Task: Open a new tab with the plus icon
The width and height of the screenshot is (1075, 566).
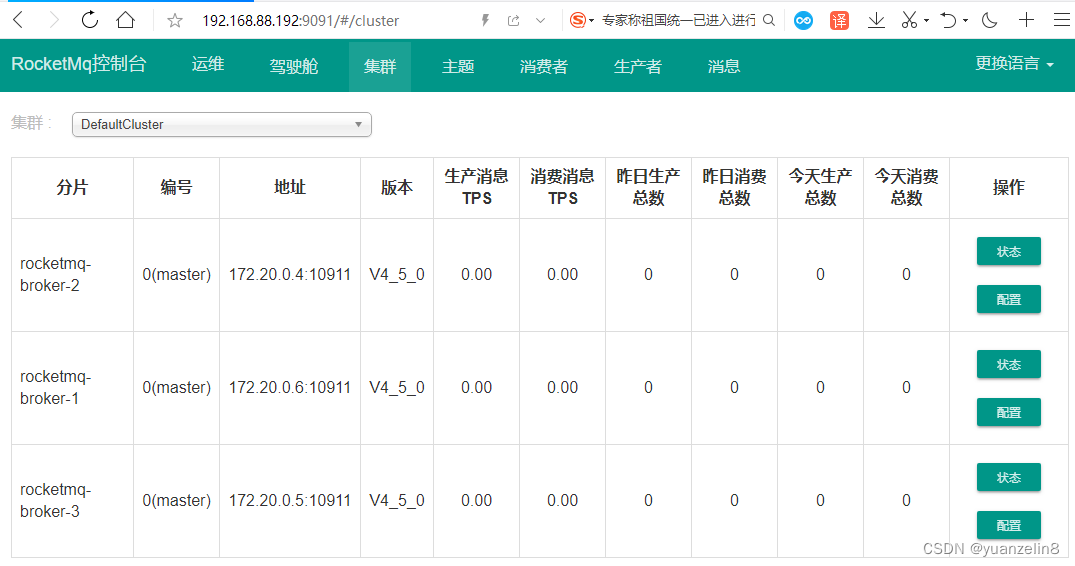Action: point(1027,20)
